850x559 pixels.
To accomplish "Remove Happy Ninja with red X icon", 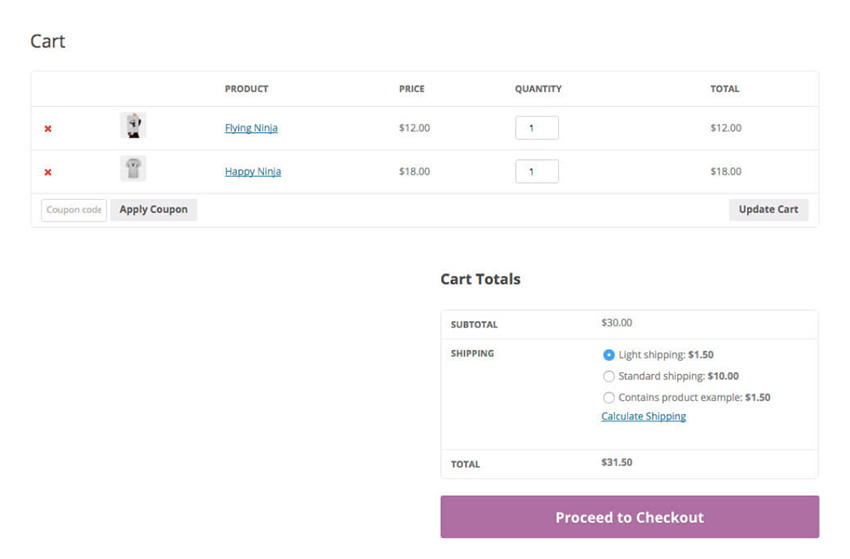I will click(48, 172).
